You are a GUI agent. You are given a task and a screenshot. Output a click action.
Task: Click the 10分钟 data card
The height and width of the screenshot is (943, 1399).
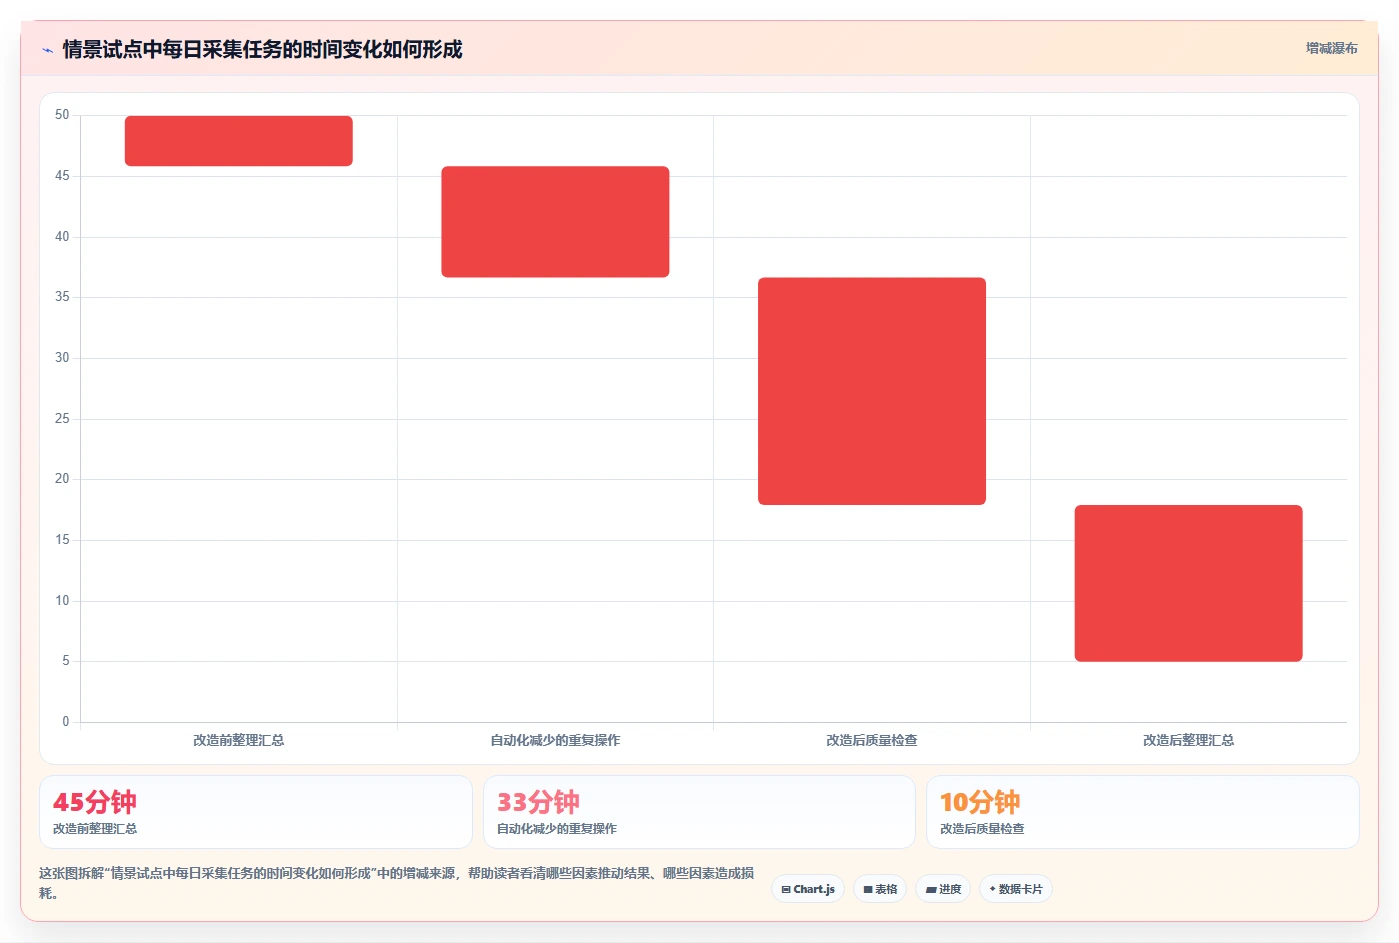(x=1142, y=812)
